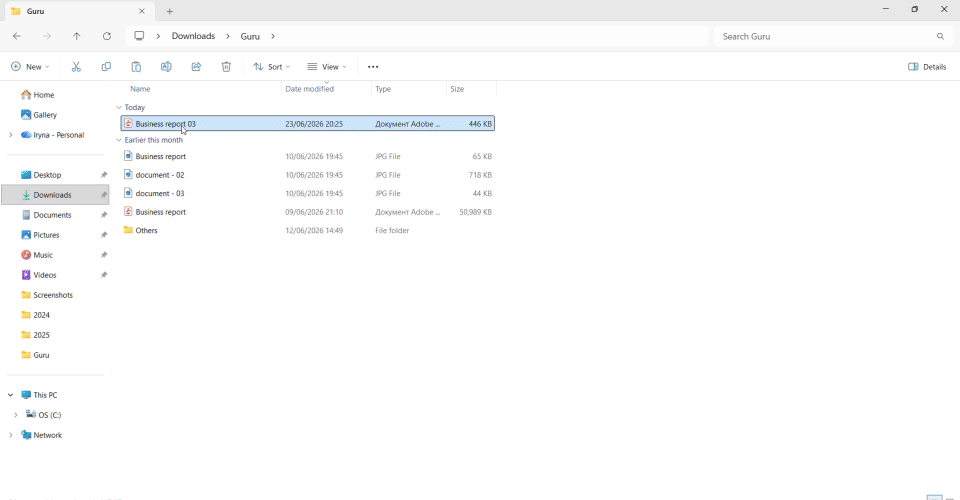Collapse the Today group
Image resolution: width=960 pixels, height=500 pixels.
(x=119, y=107)
